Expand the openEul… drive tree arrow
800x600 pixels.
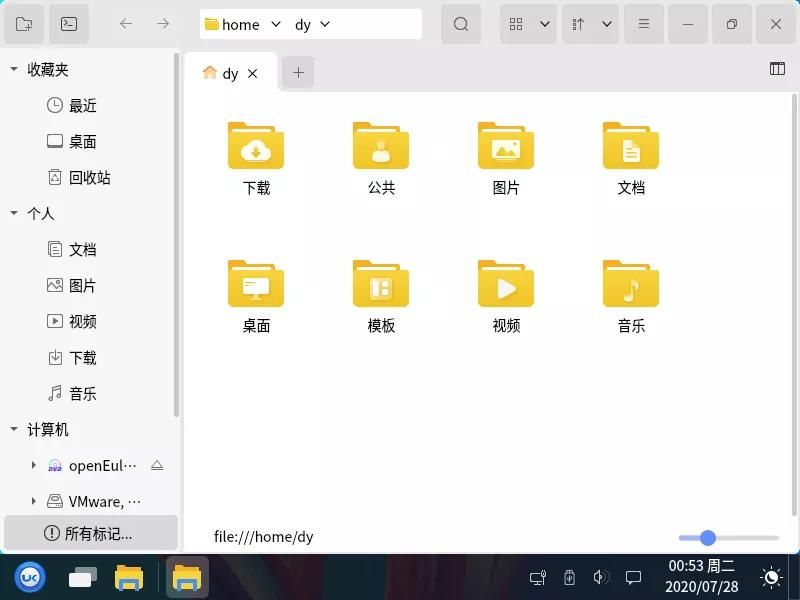34,465
